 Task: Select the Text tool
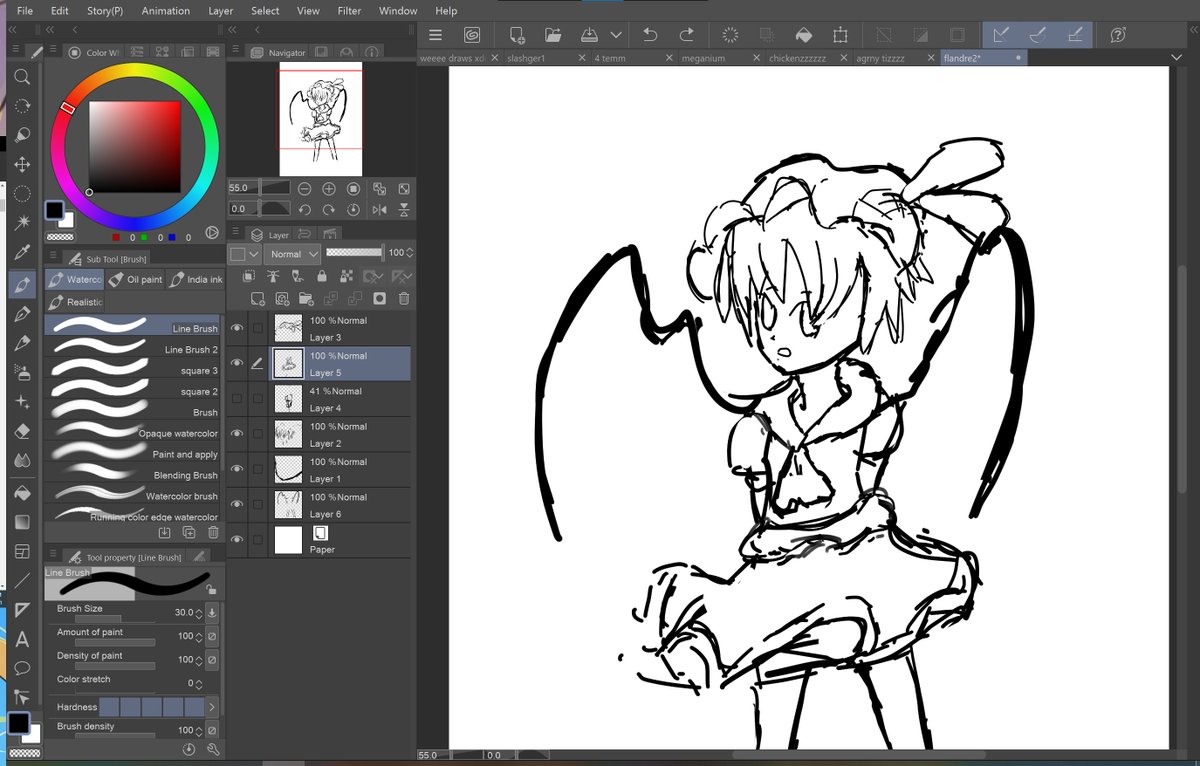click(22, 639)
